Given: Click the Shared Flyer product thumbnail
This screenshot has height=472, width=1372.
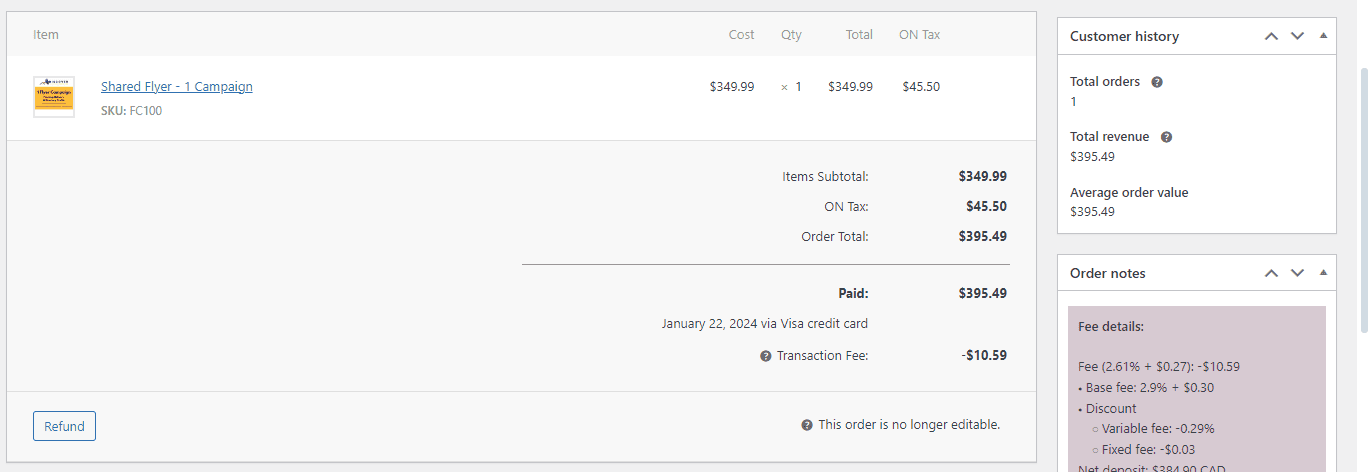Looking at the screenshot, I should point(54,97).
